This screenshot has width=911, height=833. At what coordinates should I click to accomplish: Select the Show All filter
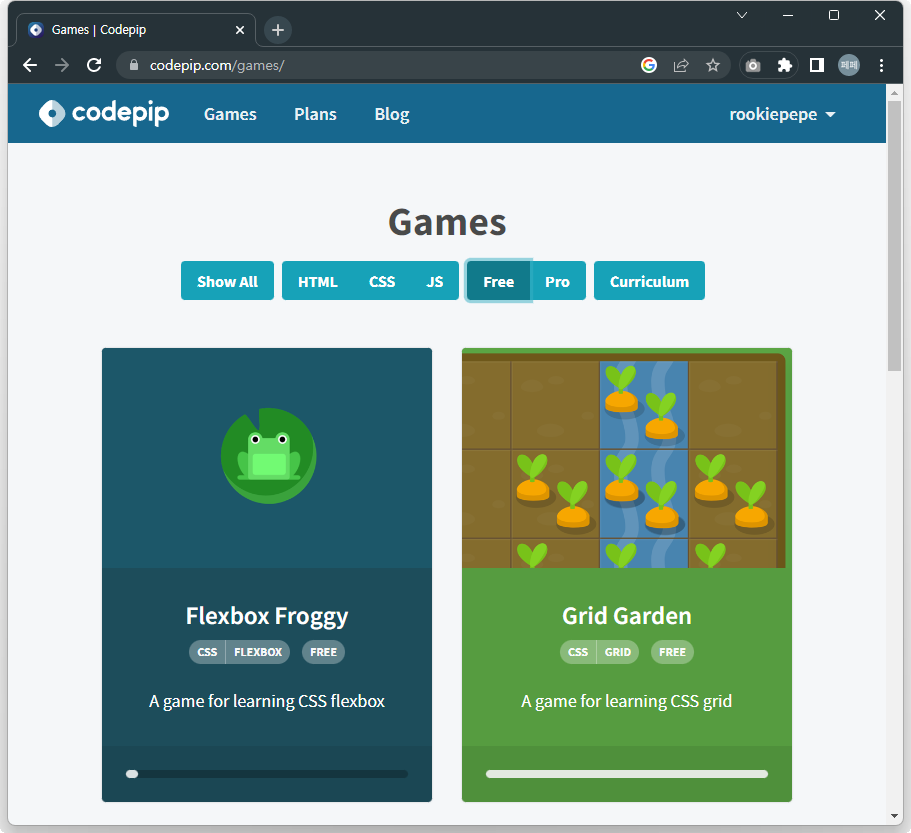coord(227,281)
